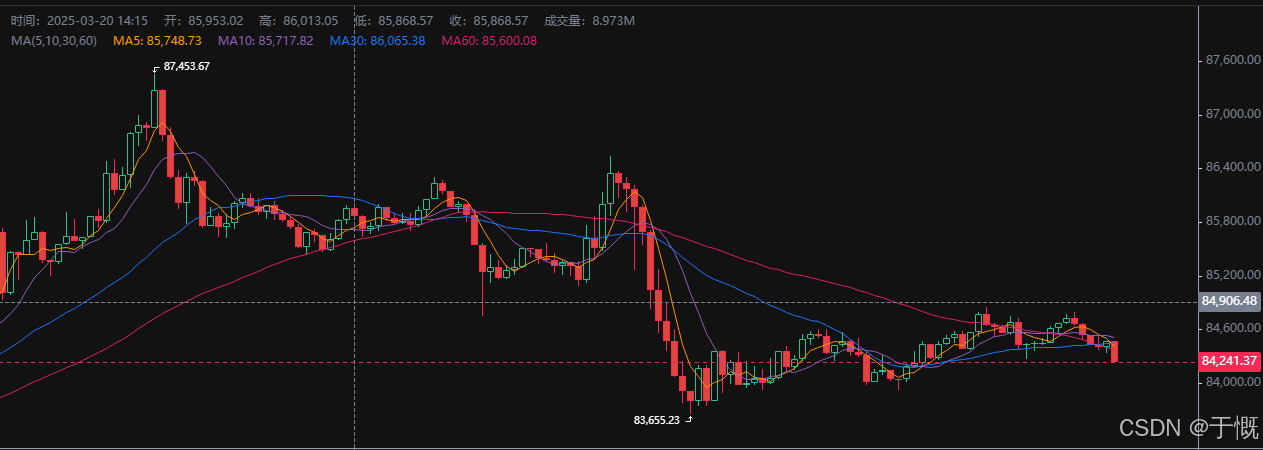The width and height of the screenshot is (1263, 450).
Task: Click the low price 85,868.57 after 低
Action: click(x=405, y=21)
